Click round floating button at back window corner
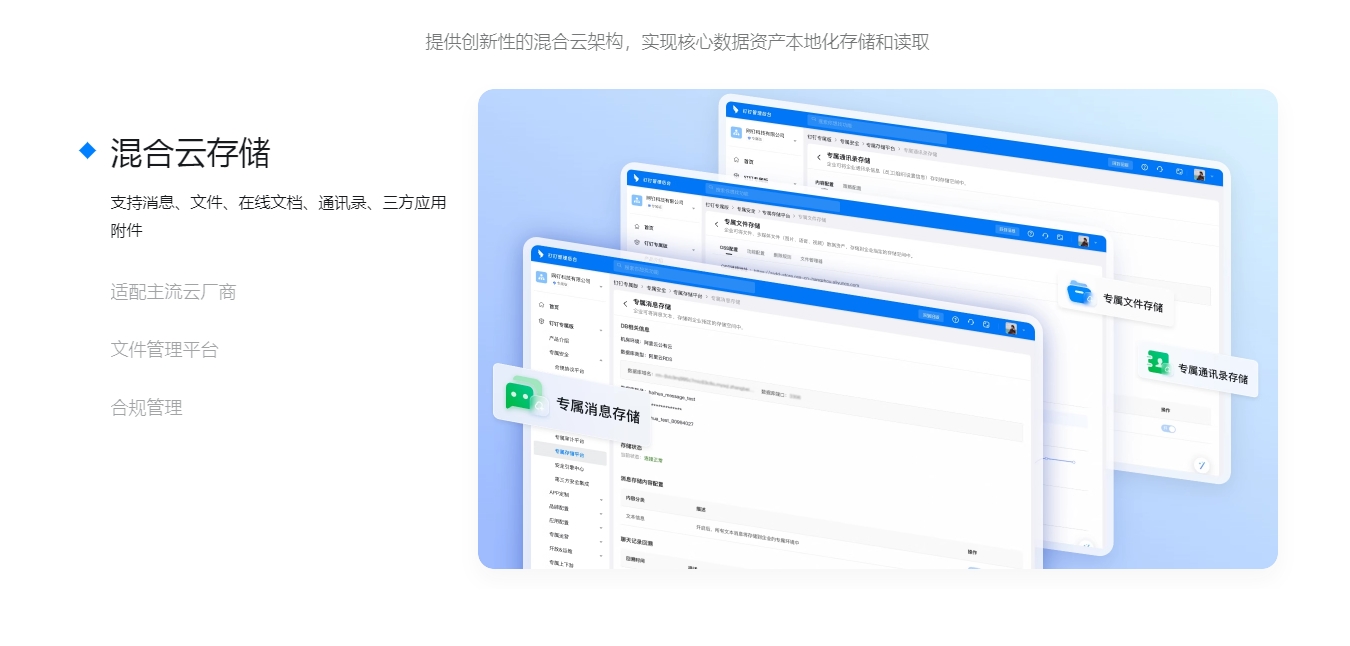Screen dimensions: 1350x646 1201,465
